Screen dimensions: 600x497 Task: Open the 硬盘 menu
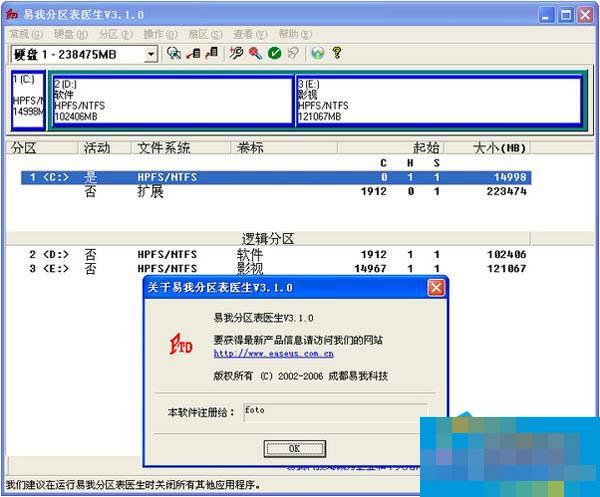click(71, 34)
